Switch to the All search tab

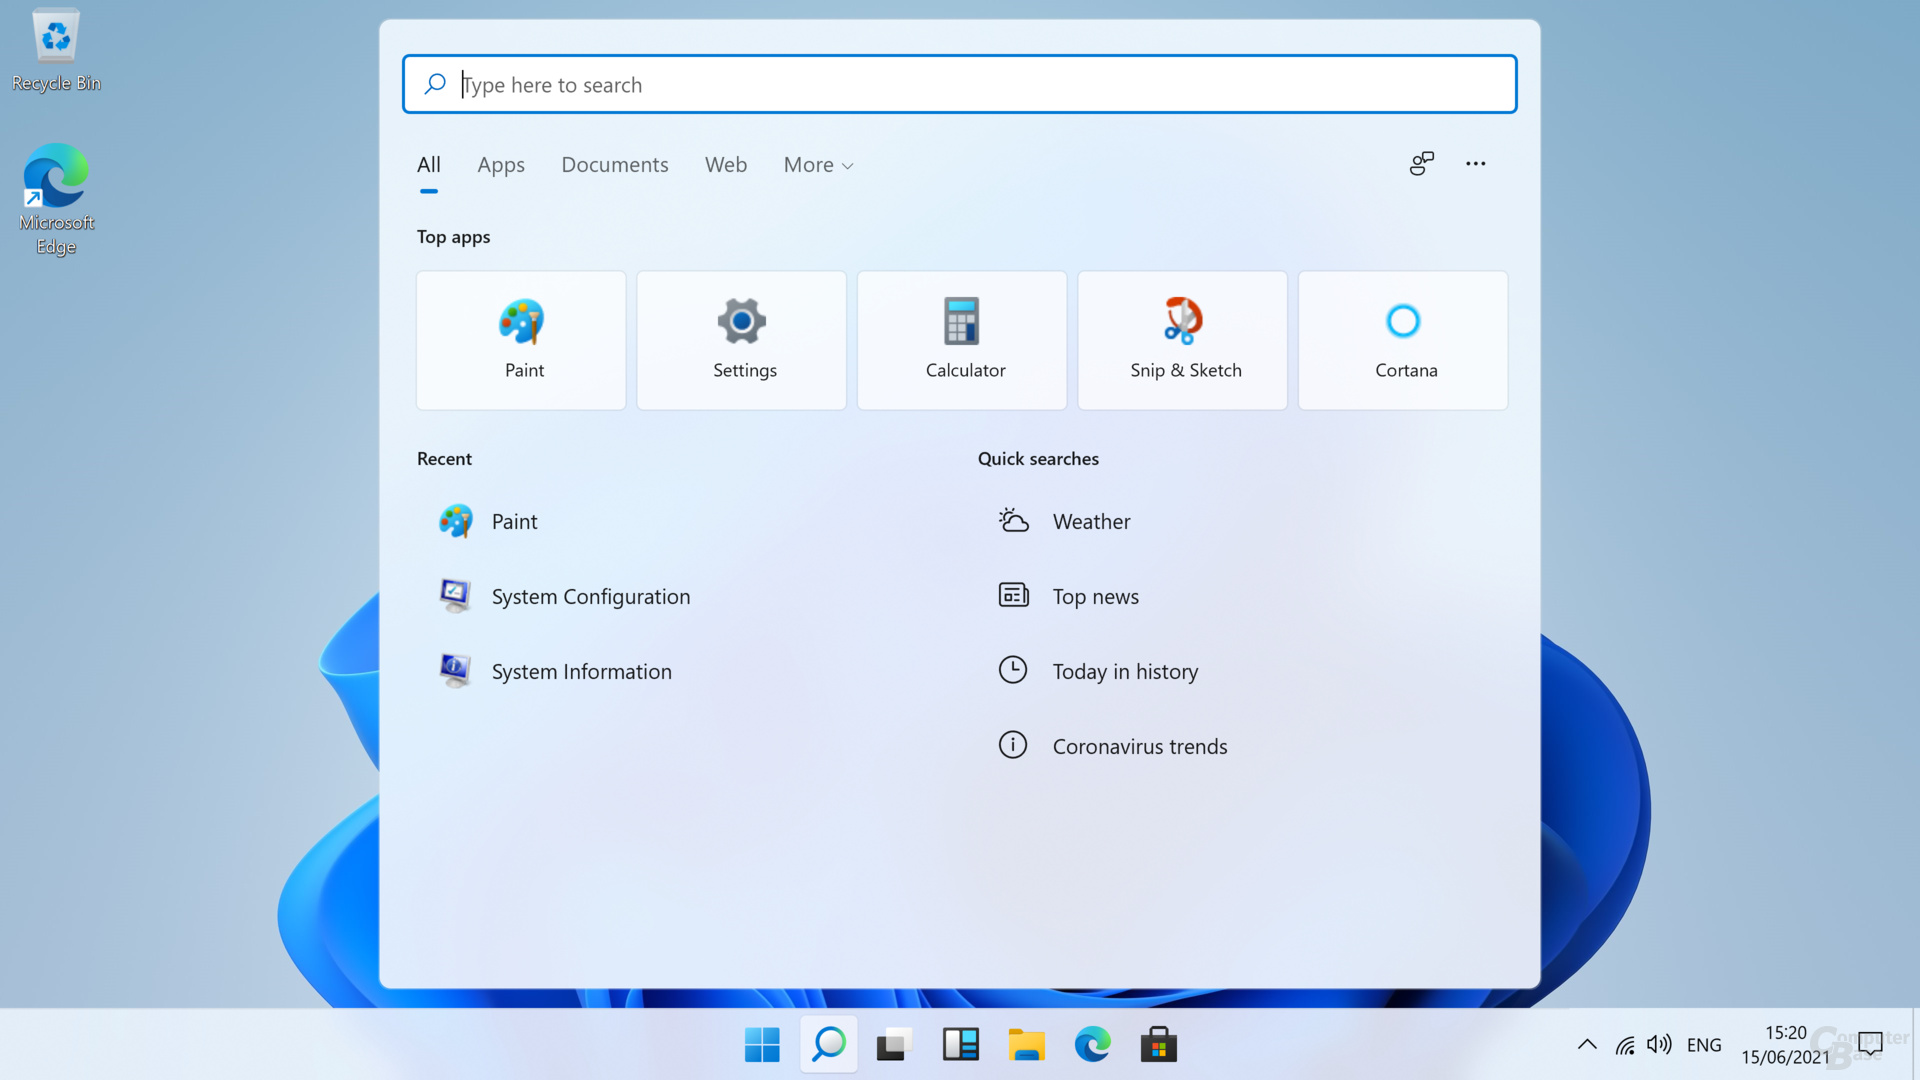429,165
